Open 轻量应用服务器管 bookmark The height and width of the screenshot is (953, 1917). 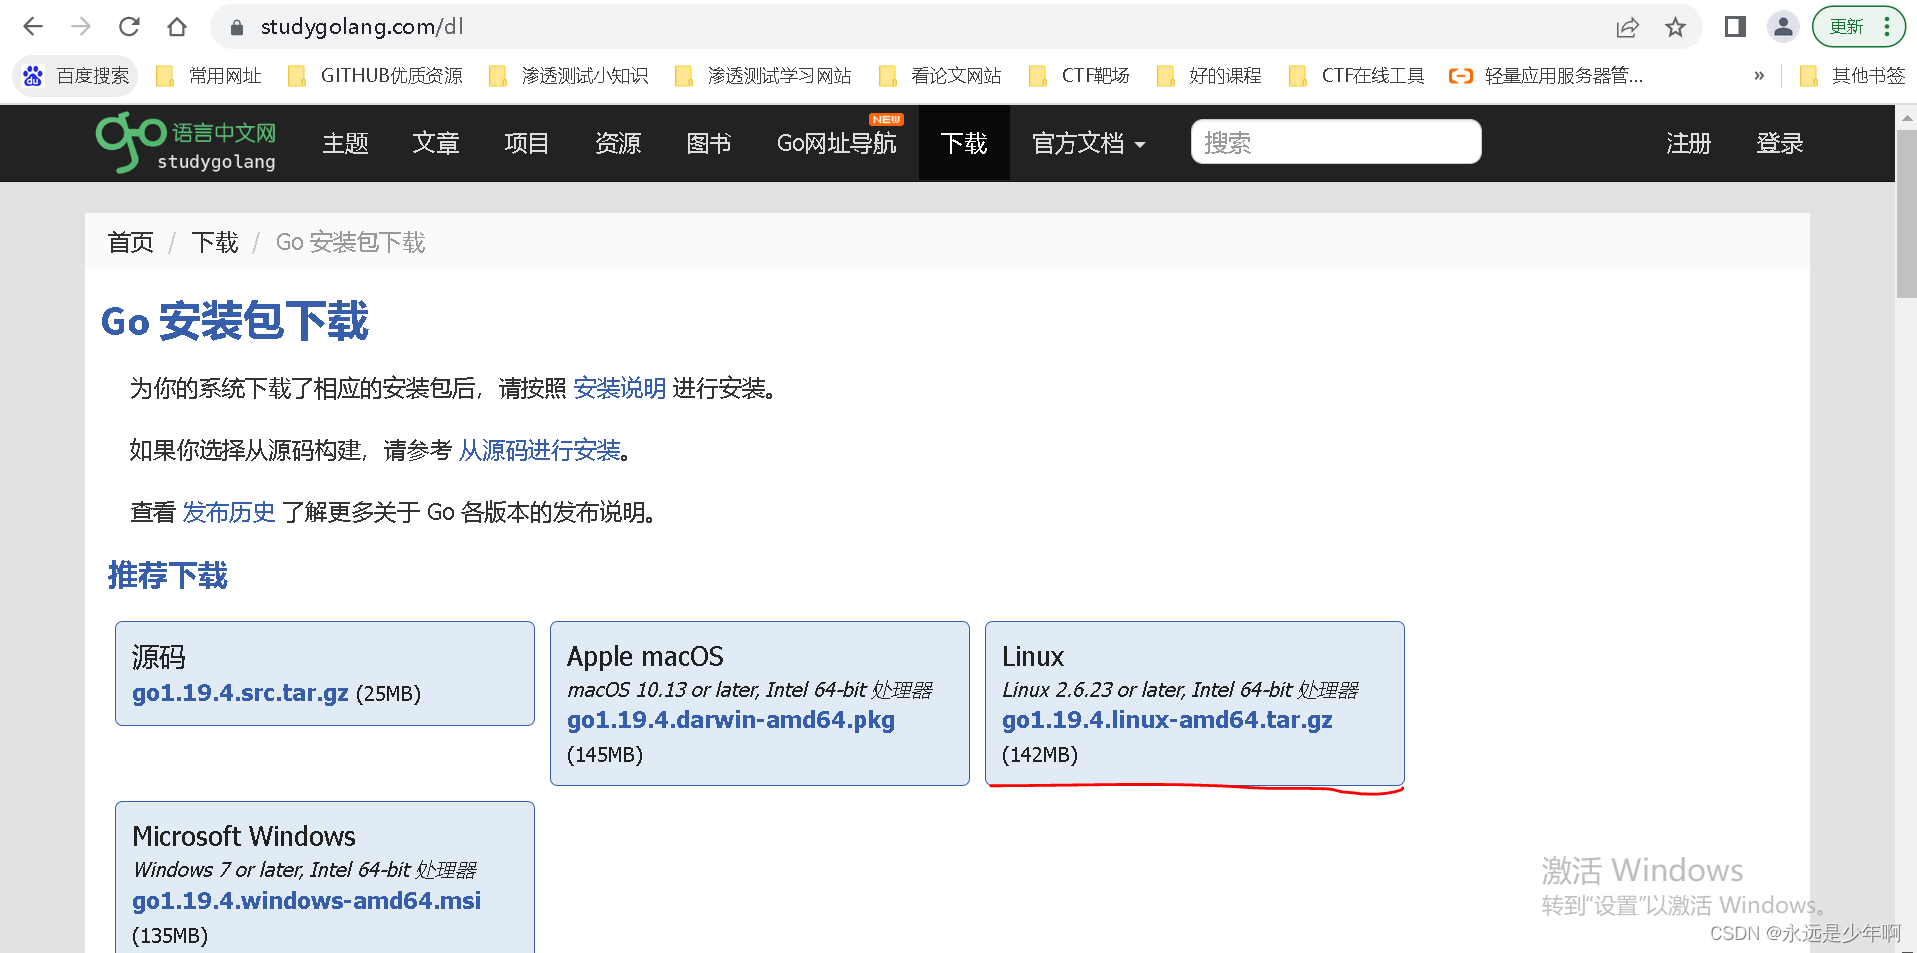(1546, 76)
